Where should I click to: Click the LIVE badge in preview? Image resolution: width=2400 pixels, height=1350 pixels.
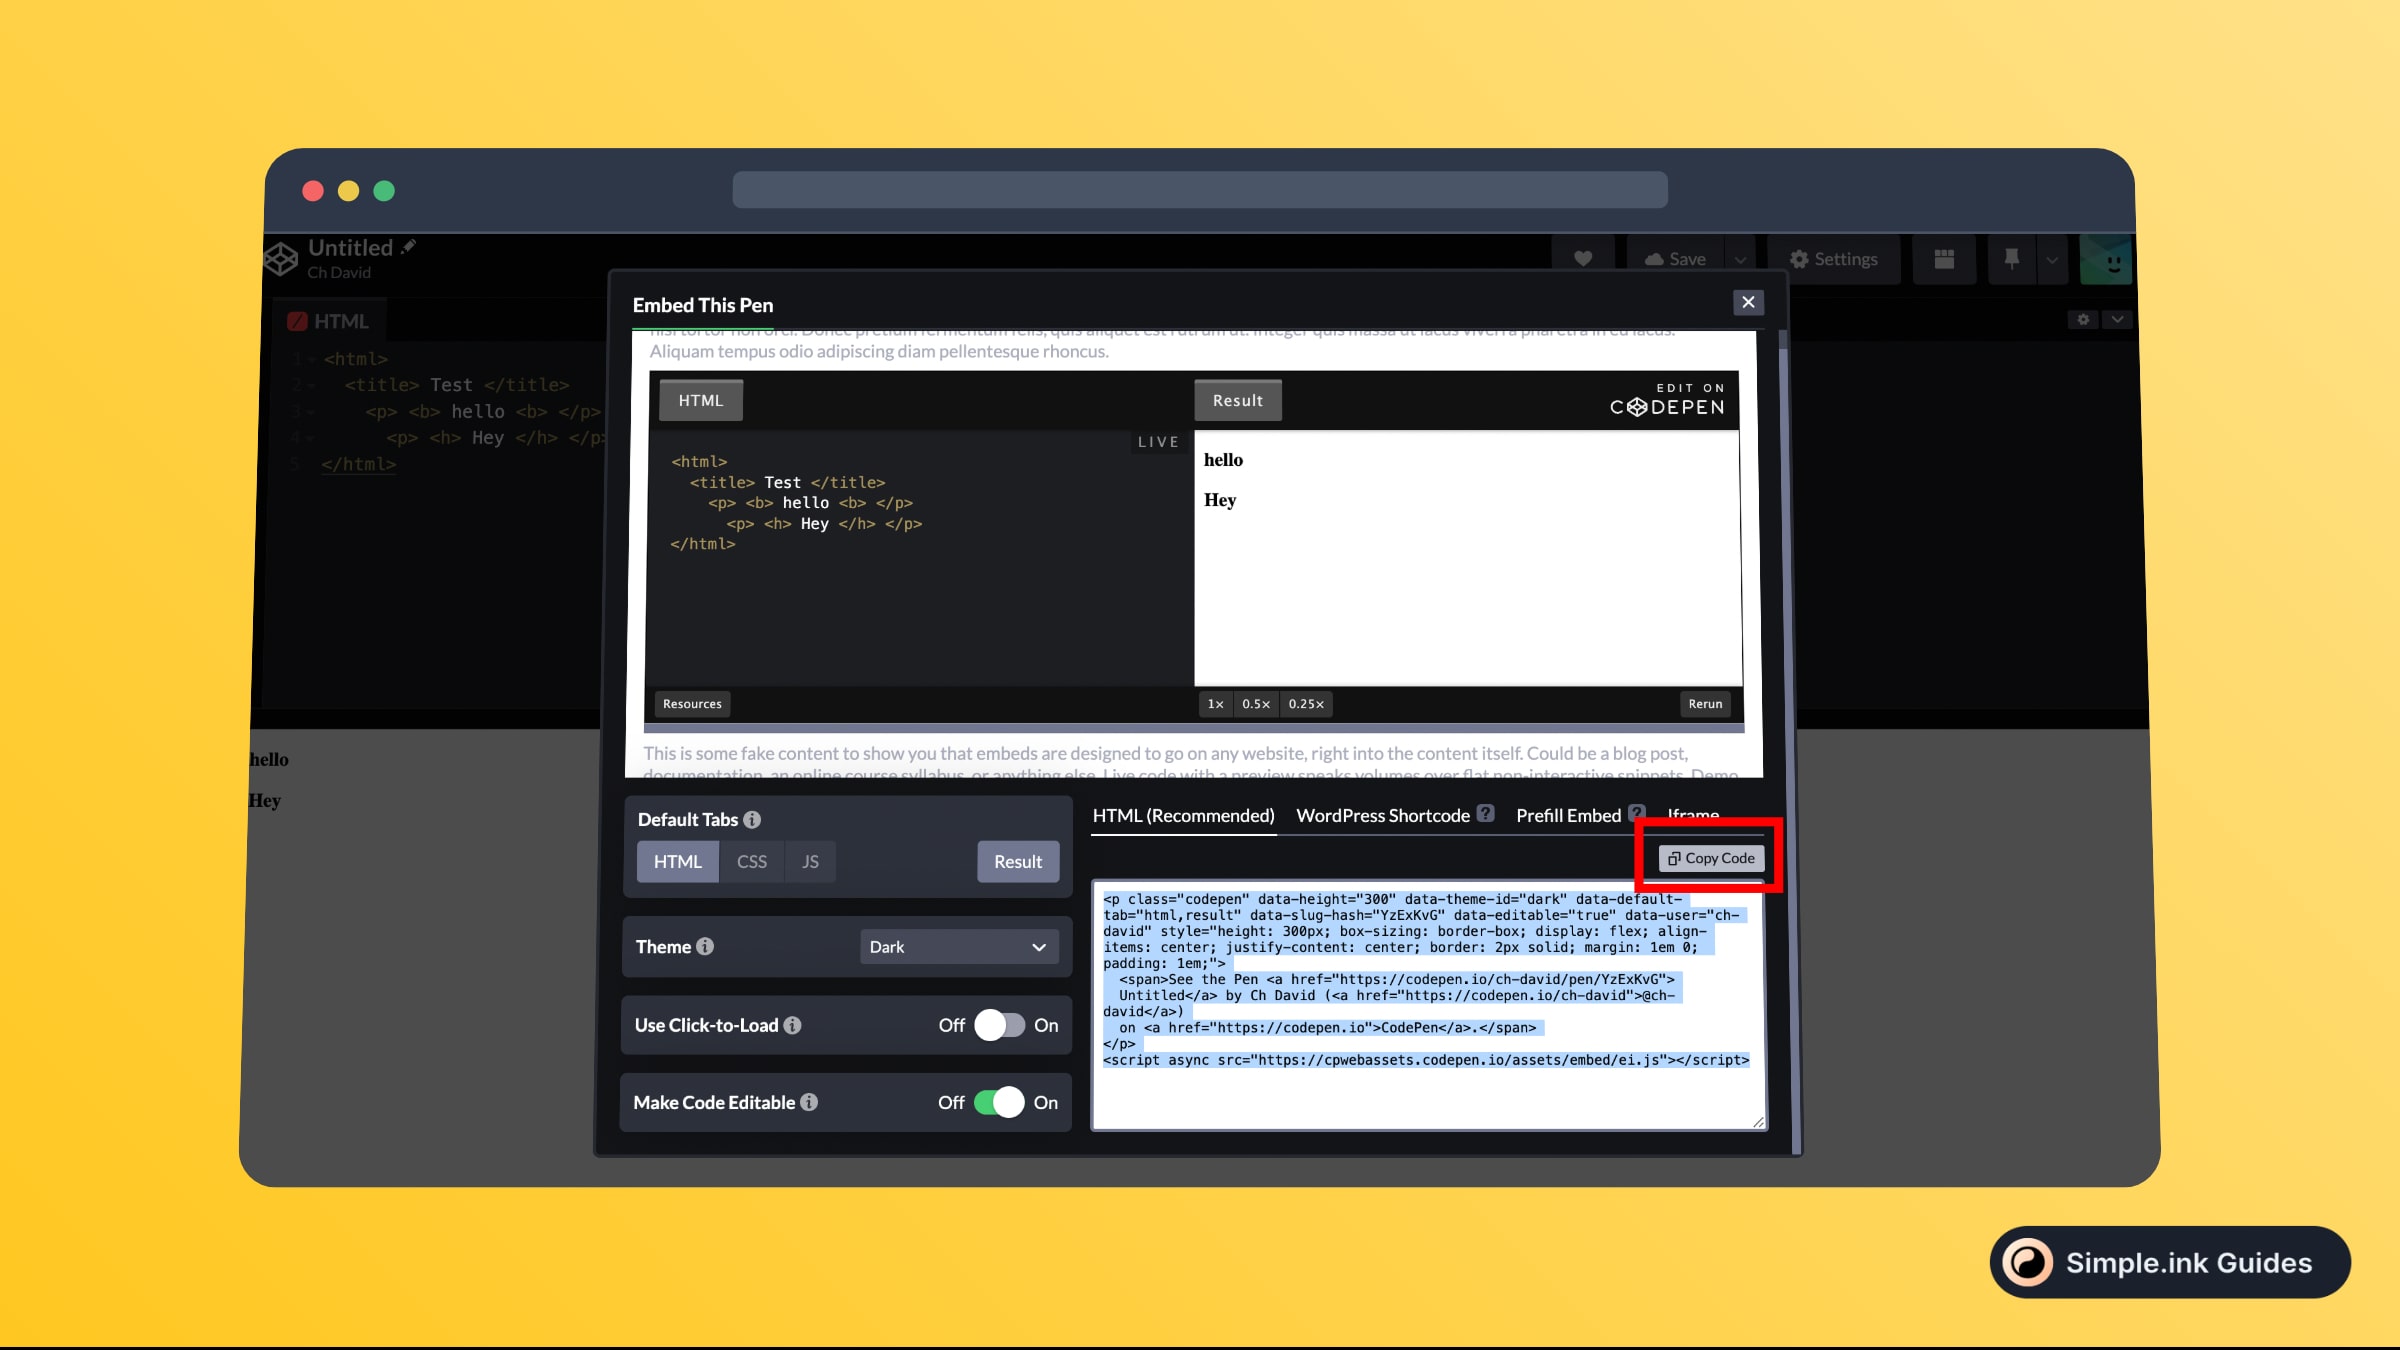click(1158, 442)
